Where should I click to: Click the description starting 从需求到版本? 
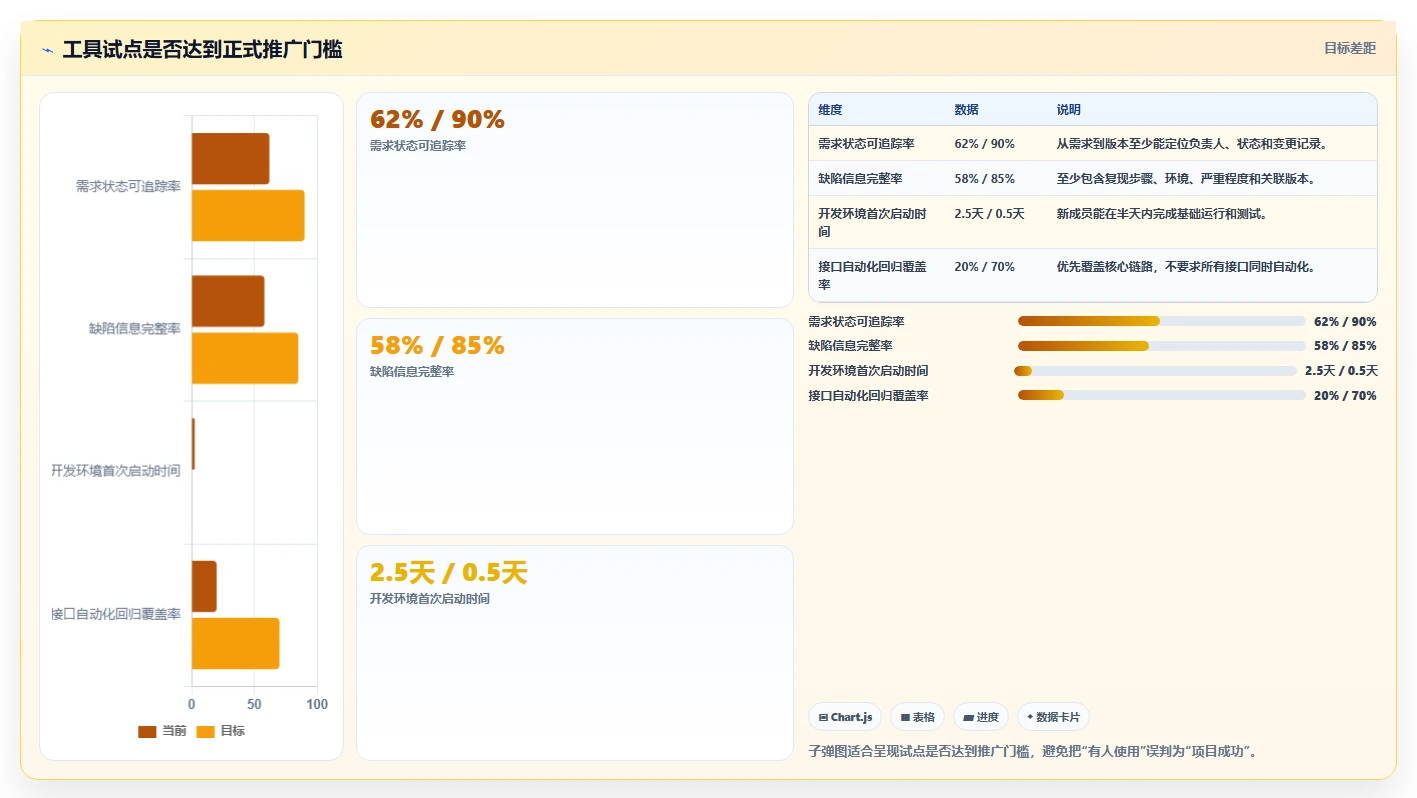(x=1192, y=144)
